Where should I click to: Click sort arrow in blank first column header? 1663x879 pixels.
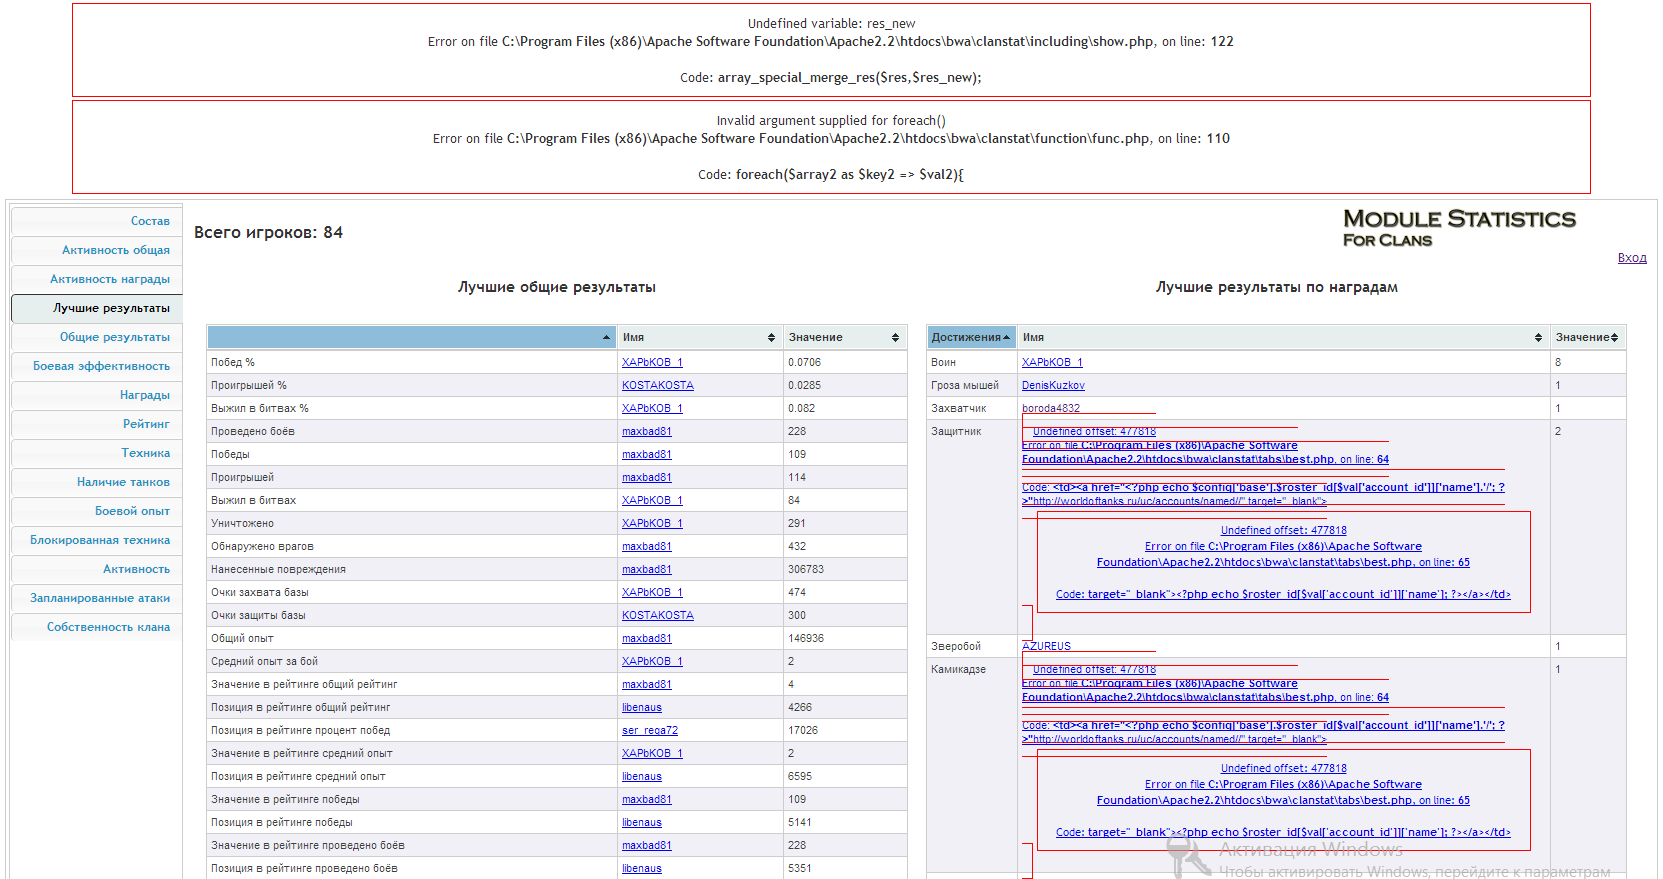pos(606,338)
